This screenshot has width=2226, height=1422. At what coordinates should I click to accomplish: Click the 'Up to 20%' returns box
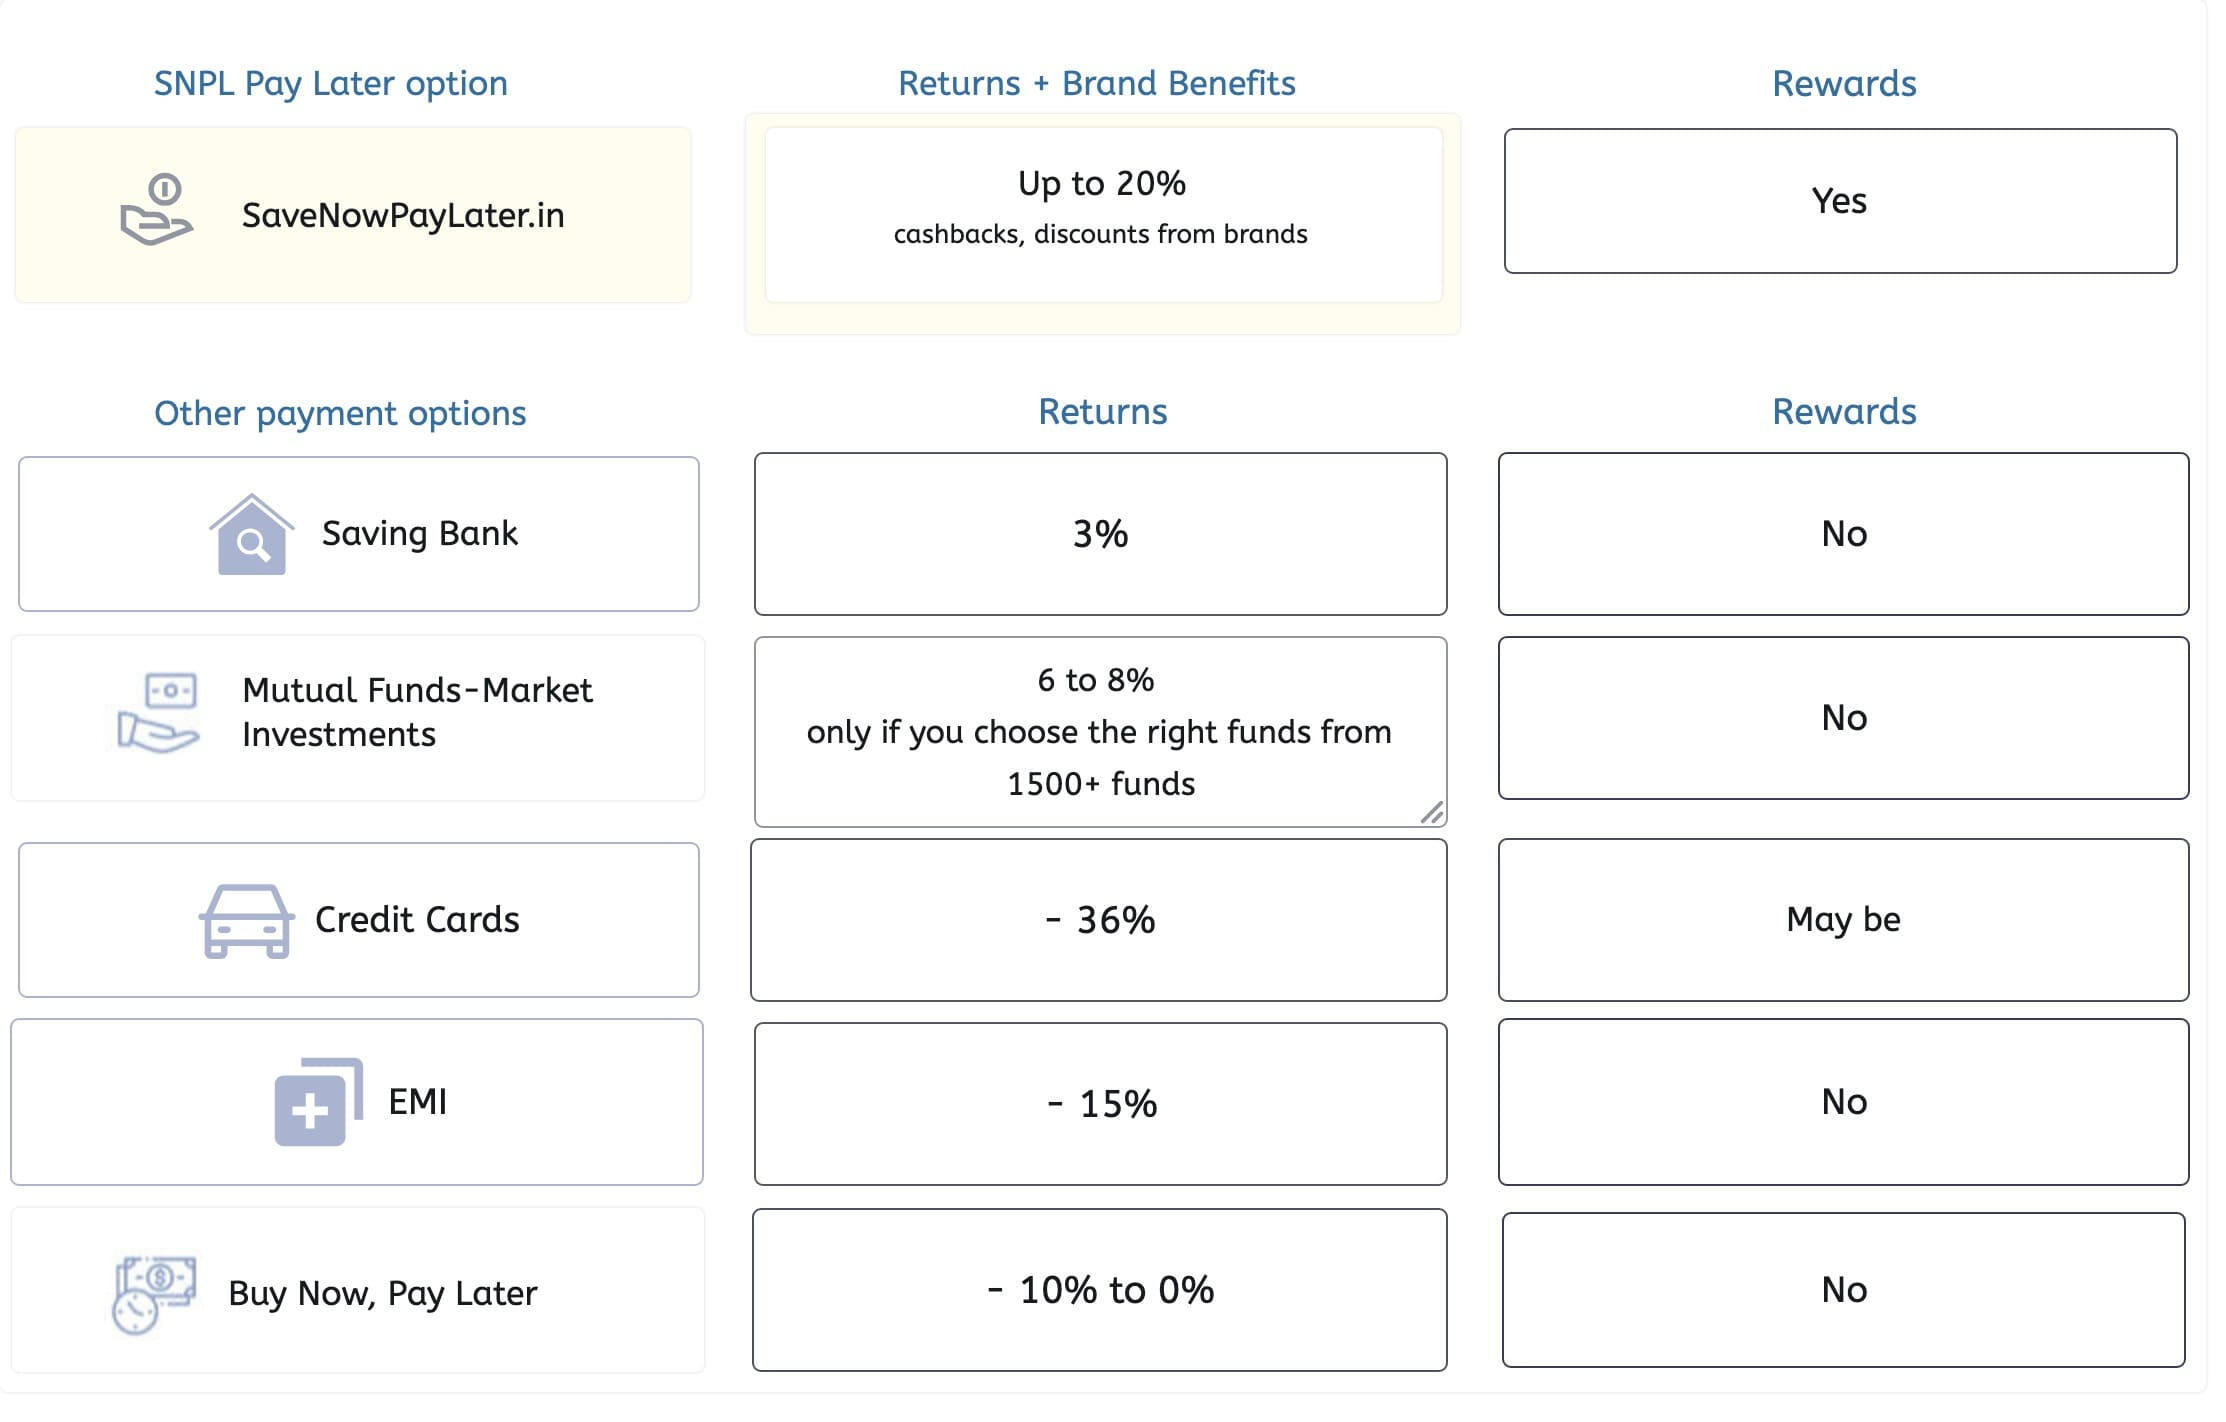point(1102,214)
